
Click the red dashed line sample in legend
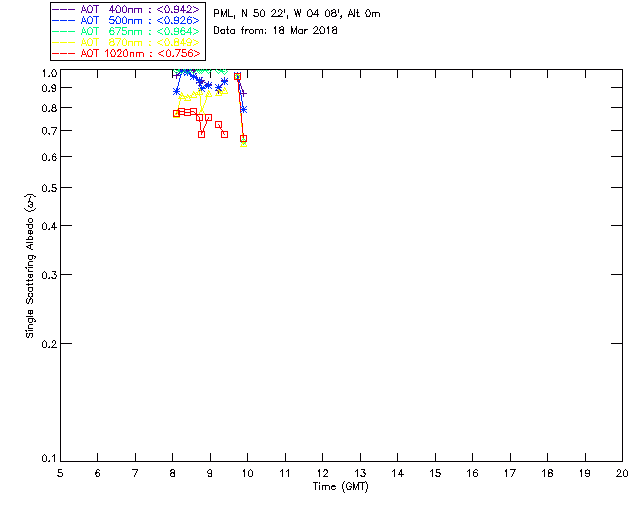tap(64, 53)
